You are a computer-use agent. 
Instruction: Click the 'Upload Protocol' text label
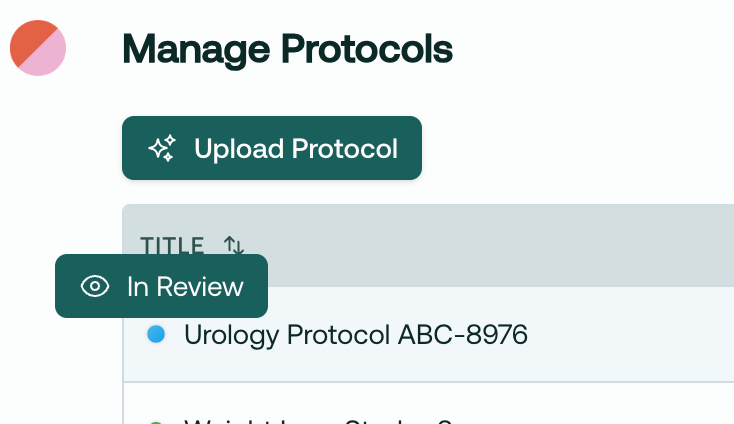(296, 149)
